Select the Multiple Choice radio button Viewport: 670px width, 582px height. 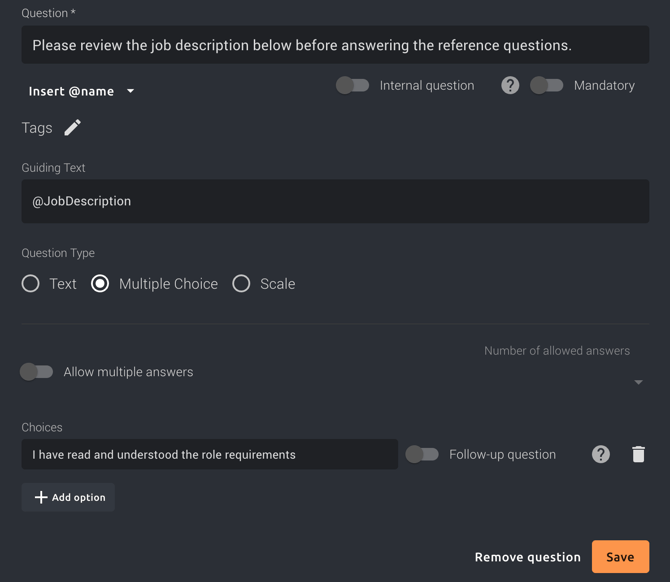[100, 284]
